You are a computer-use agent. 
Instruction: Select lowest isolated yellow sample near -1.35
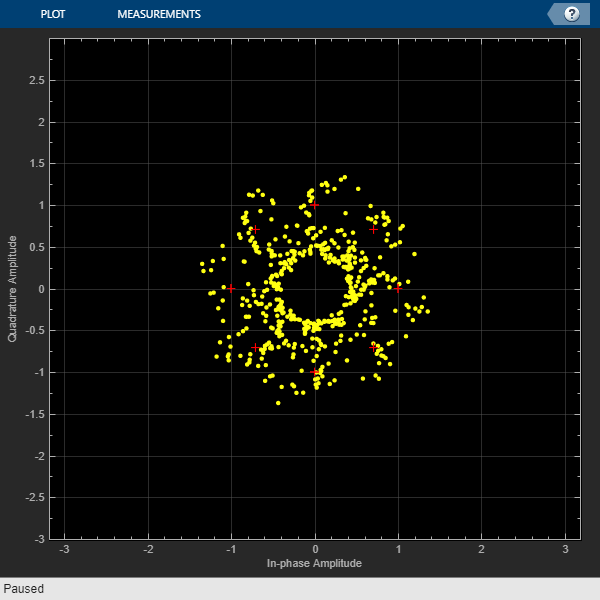click(x=278, y=402)
